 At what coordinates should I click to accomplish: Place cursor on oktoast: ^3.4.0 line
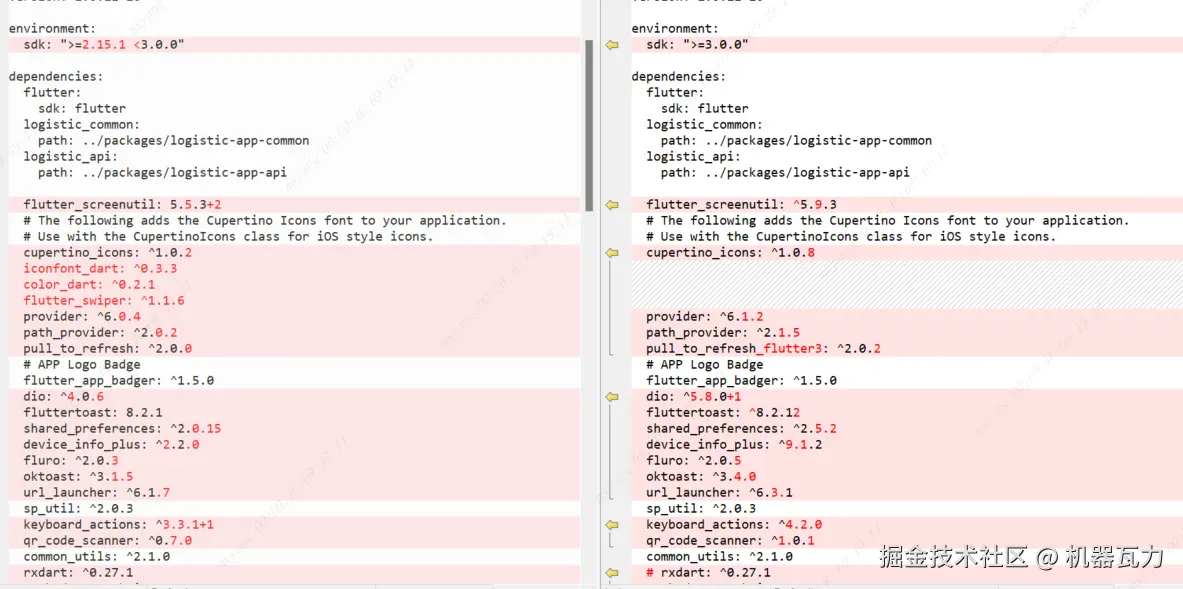pos(906,476)
